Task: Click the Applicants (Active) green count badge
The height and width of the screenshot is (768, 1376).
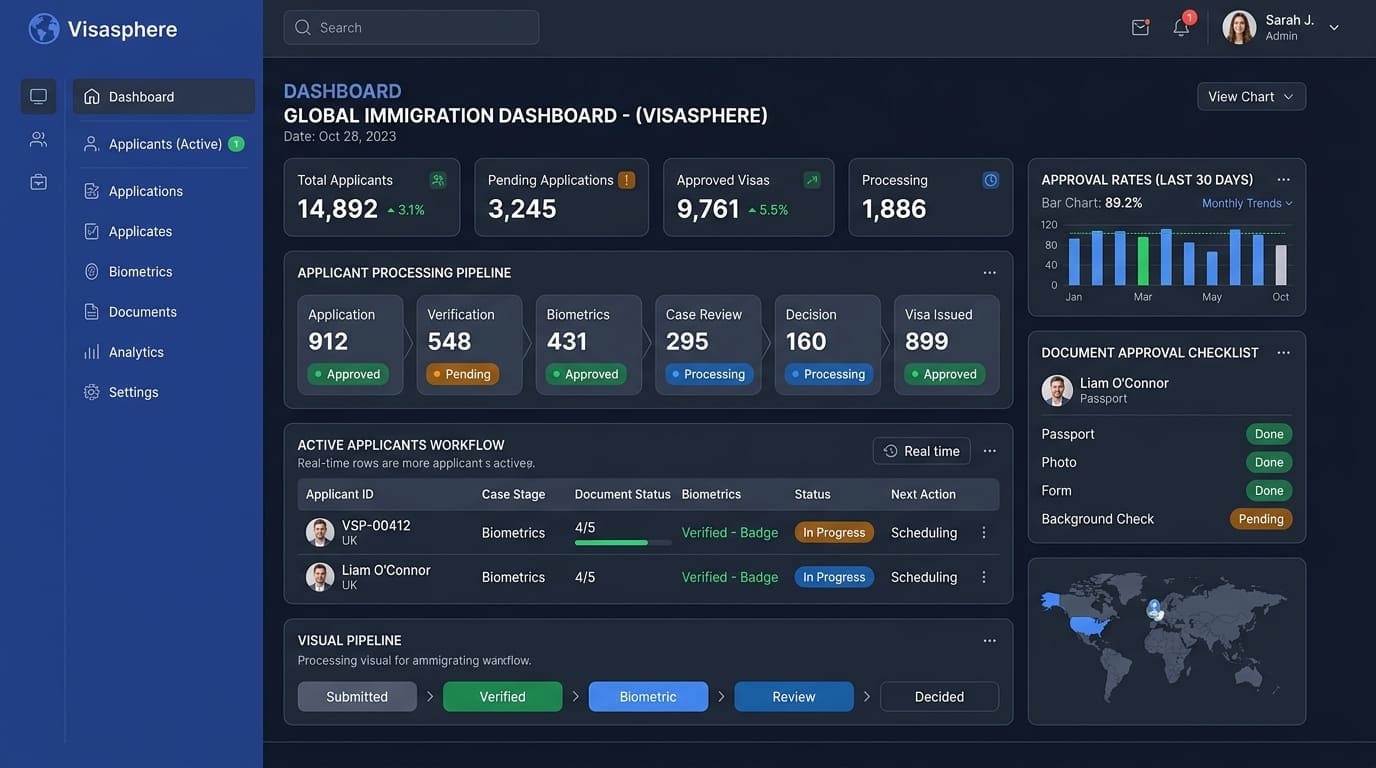Action: point(236,144)
